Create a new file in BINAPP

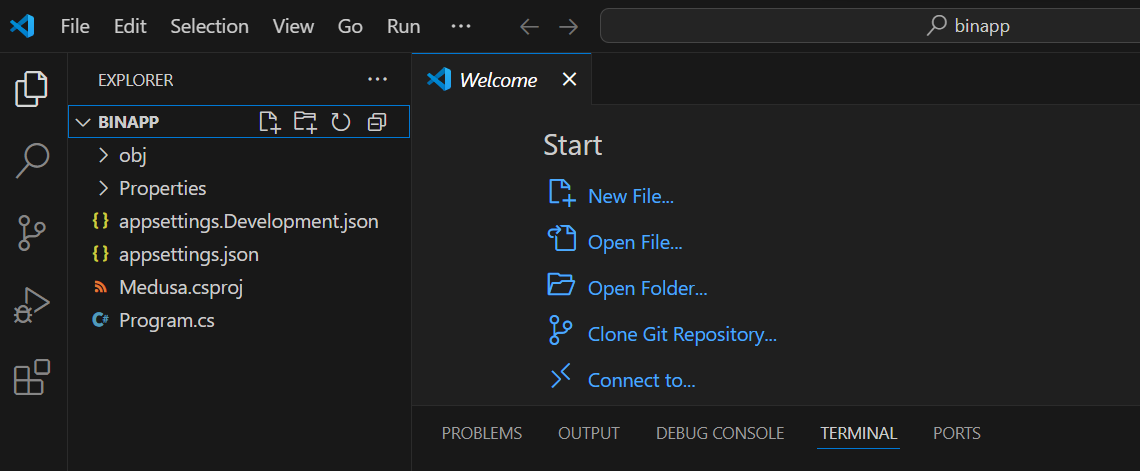[x=270, y=122]
